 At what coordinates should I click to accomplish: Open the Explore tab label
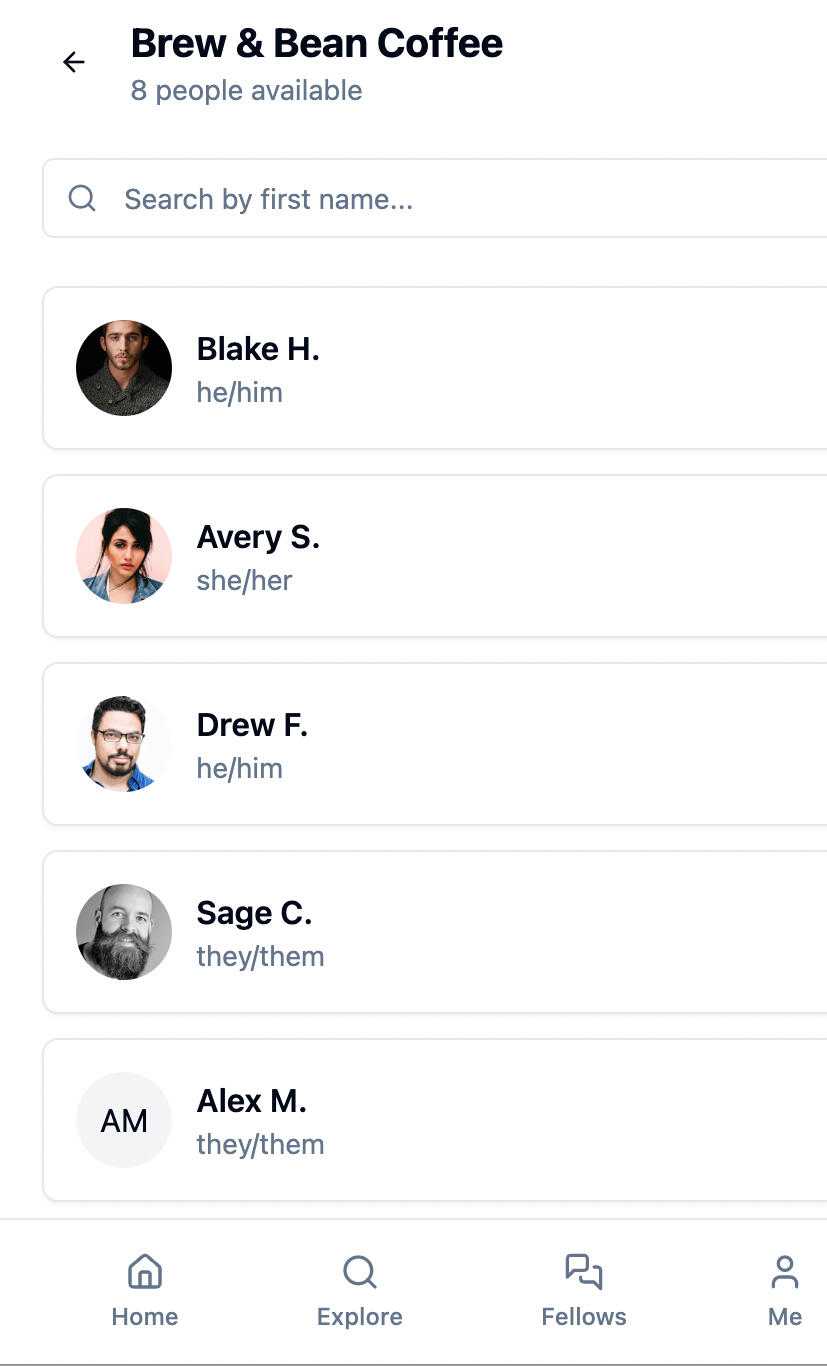(x=359, y=1317)
